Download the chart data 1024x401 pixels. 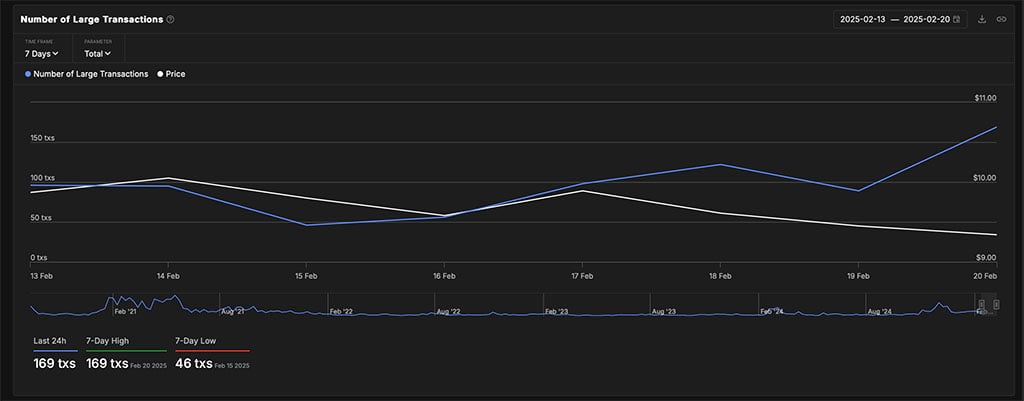tap(982, 19)
